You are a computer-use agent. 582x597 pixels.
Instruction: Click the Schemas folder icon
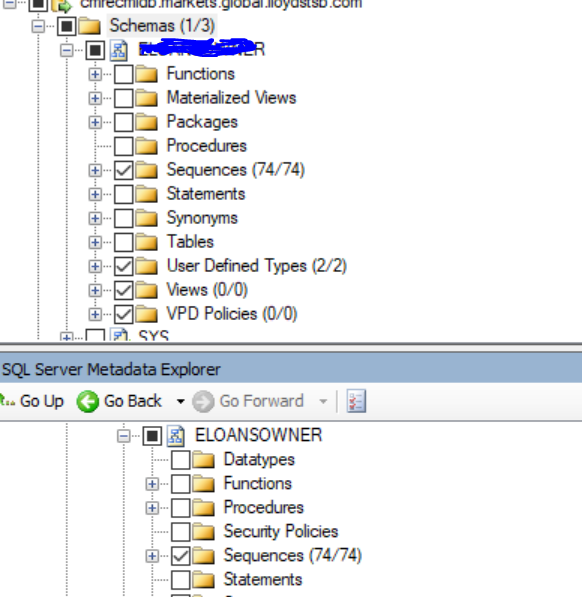[x=89, y=26]
